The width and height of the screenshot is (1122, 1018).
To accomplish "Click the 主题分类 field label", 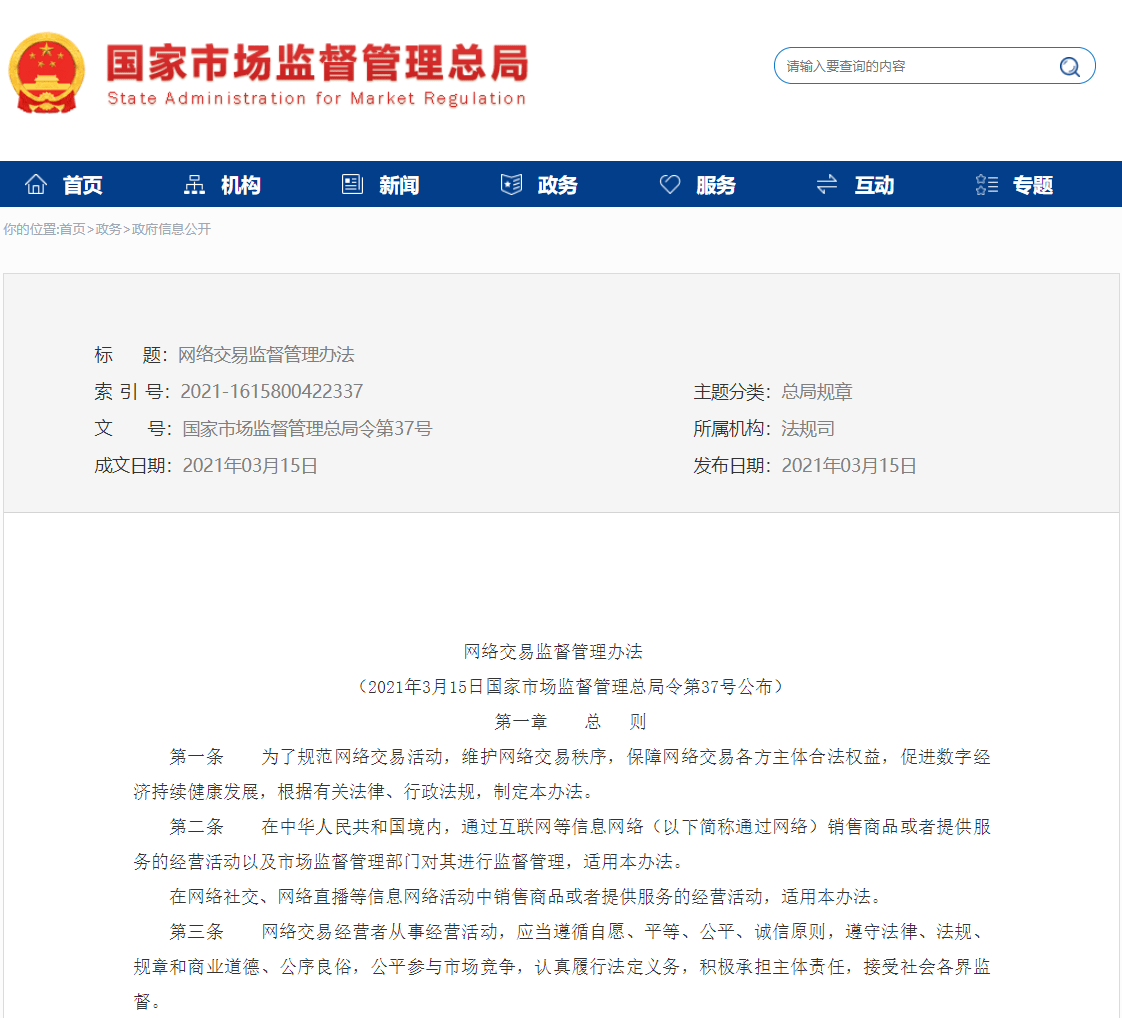I will 732,392.
